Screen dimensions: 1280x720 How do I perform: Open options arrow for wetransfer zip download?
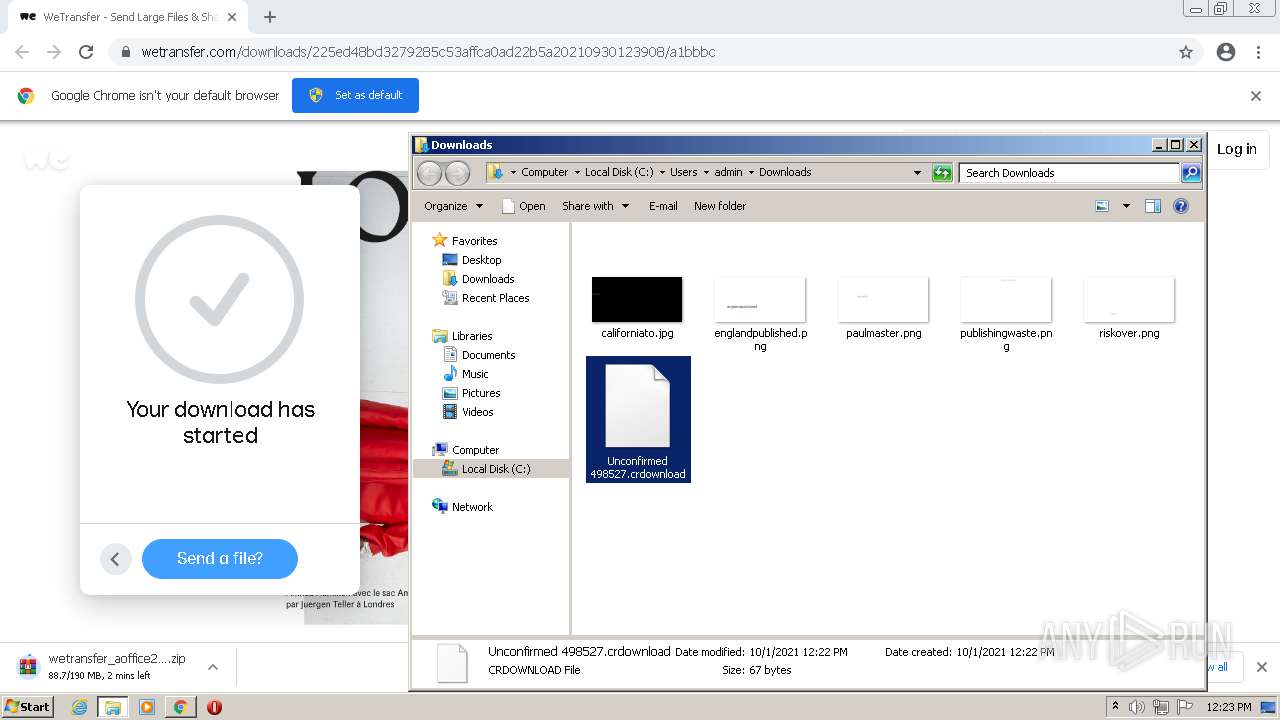tap(213, 667)
